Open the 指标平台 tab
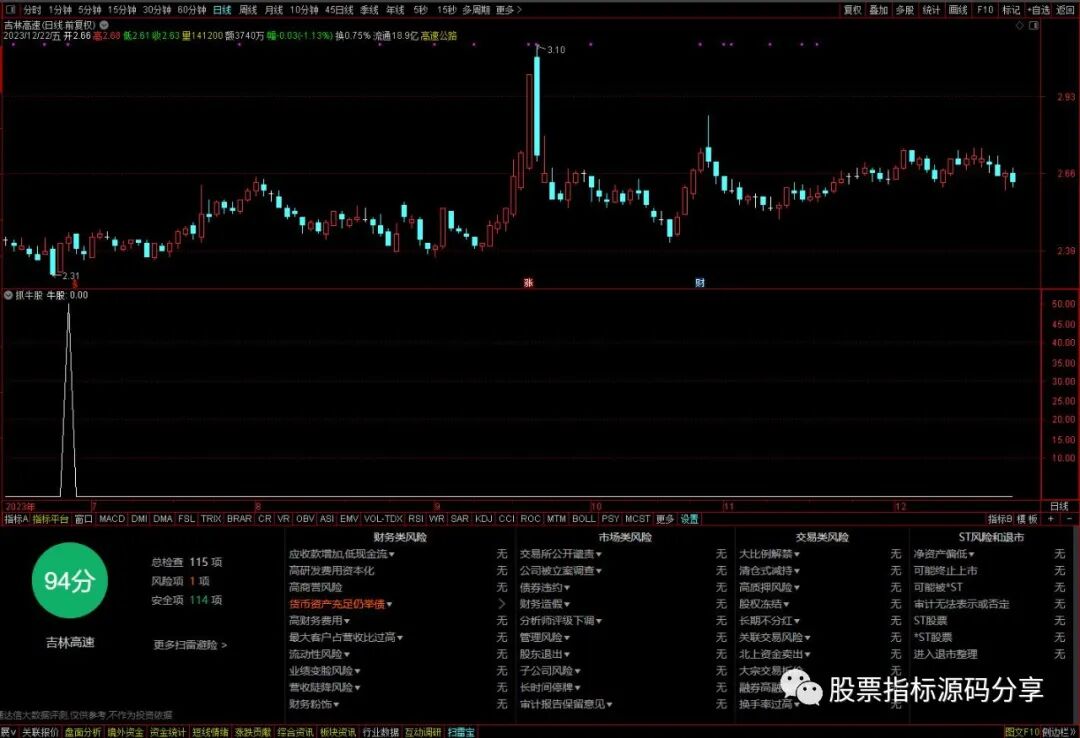The image size is (1080, 738). point(51,519)
